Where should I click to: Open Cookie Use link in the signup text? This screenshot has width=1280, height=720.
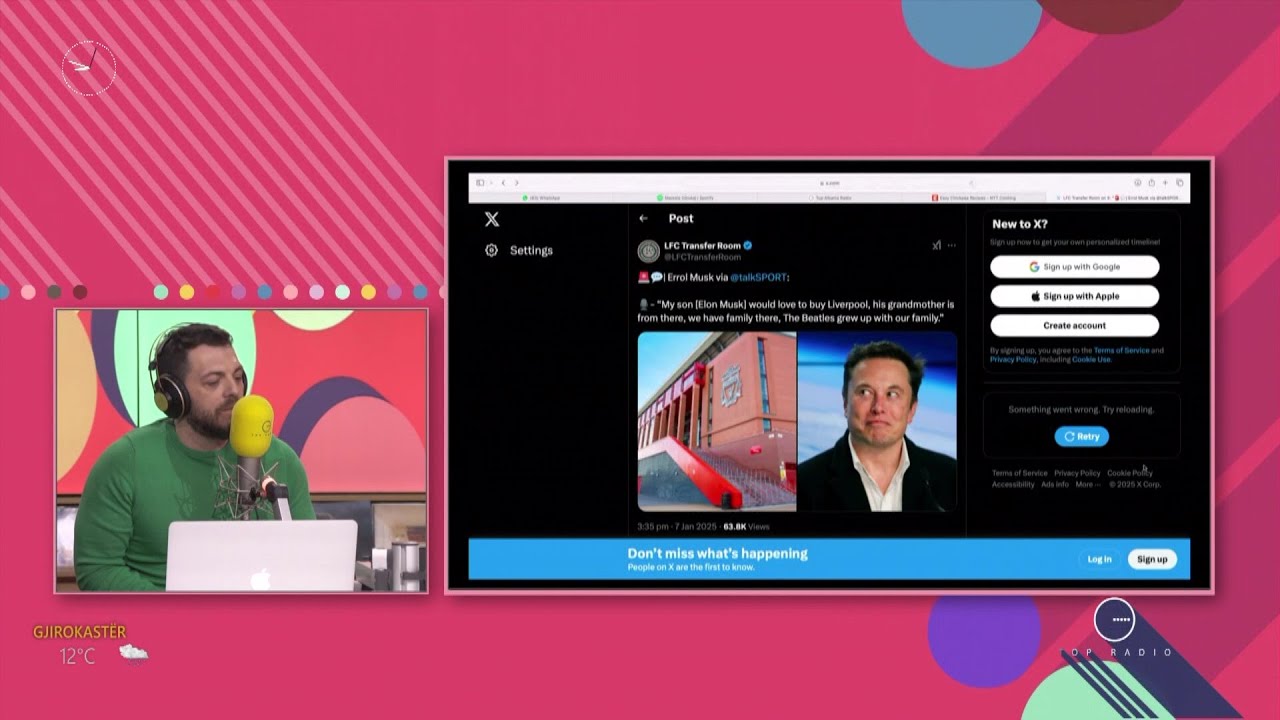pyautogui.click(x=1091, y=359)
